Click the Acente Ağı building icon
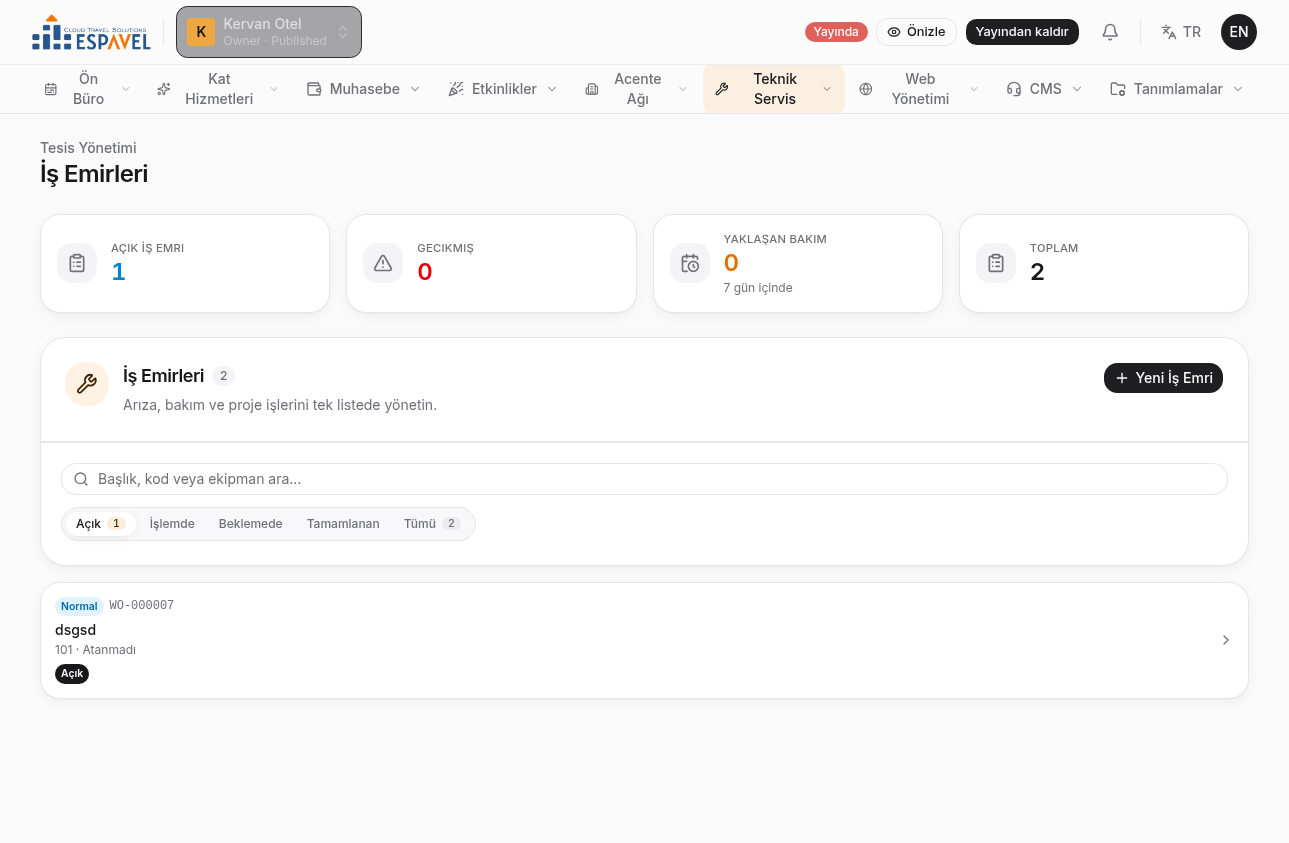1289x843 pixels. 592,89
